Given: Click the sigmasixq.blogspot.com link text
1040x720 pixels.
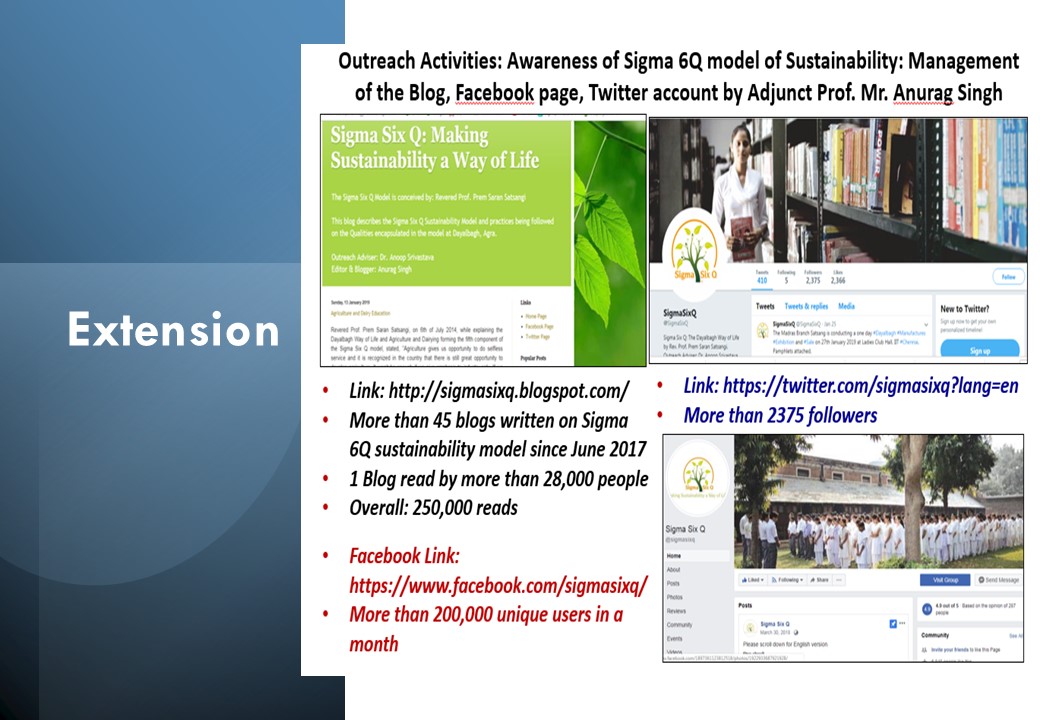Looking at the screenshot, I should 509,390.
